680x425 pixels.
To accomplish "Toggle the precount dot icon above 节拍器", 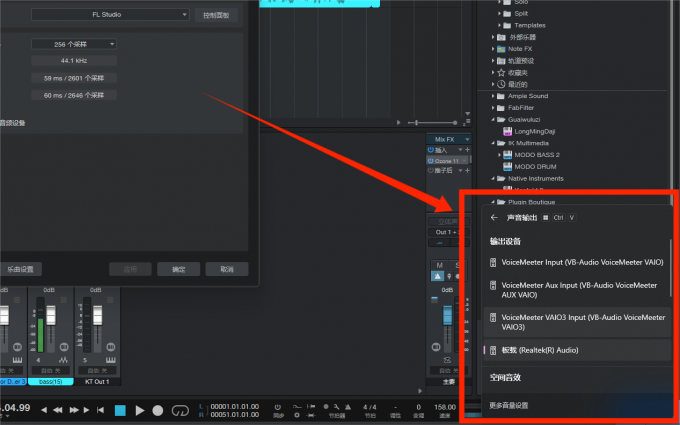I will tap(326, 407).
